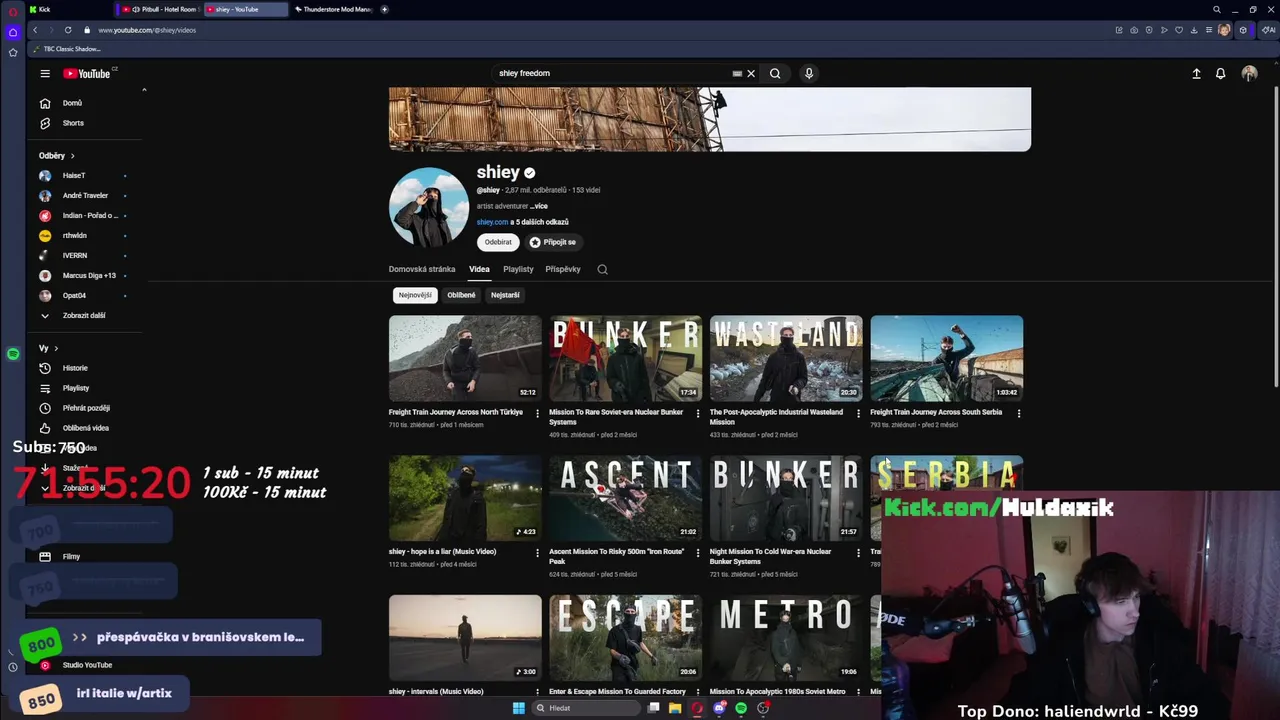The width and height of the screenshot is (1280, 720).
Task: Open Playlisty in the left sidebar
Action: (75, 388)
